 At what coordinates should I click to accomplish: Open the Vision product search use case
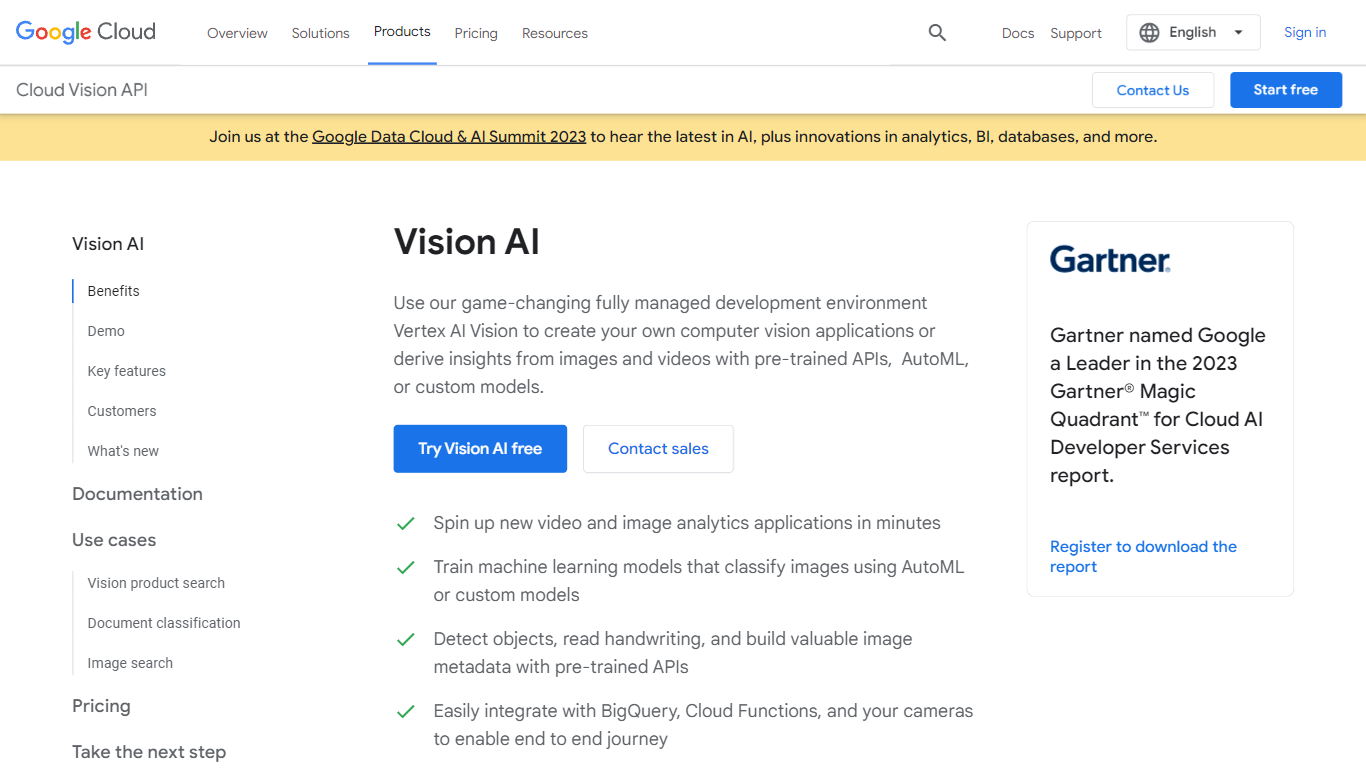156,582
